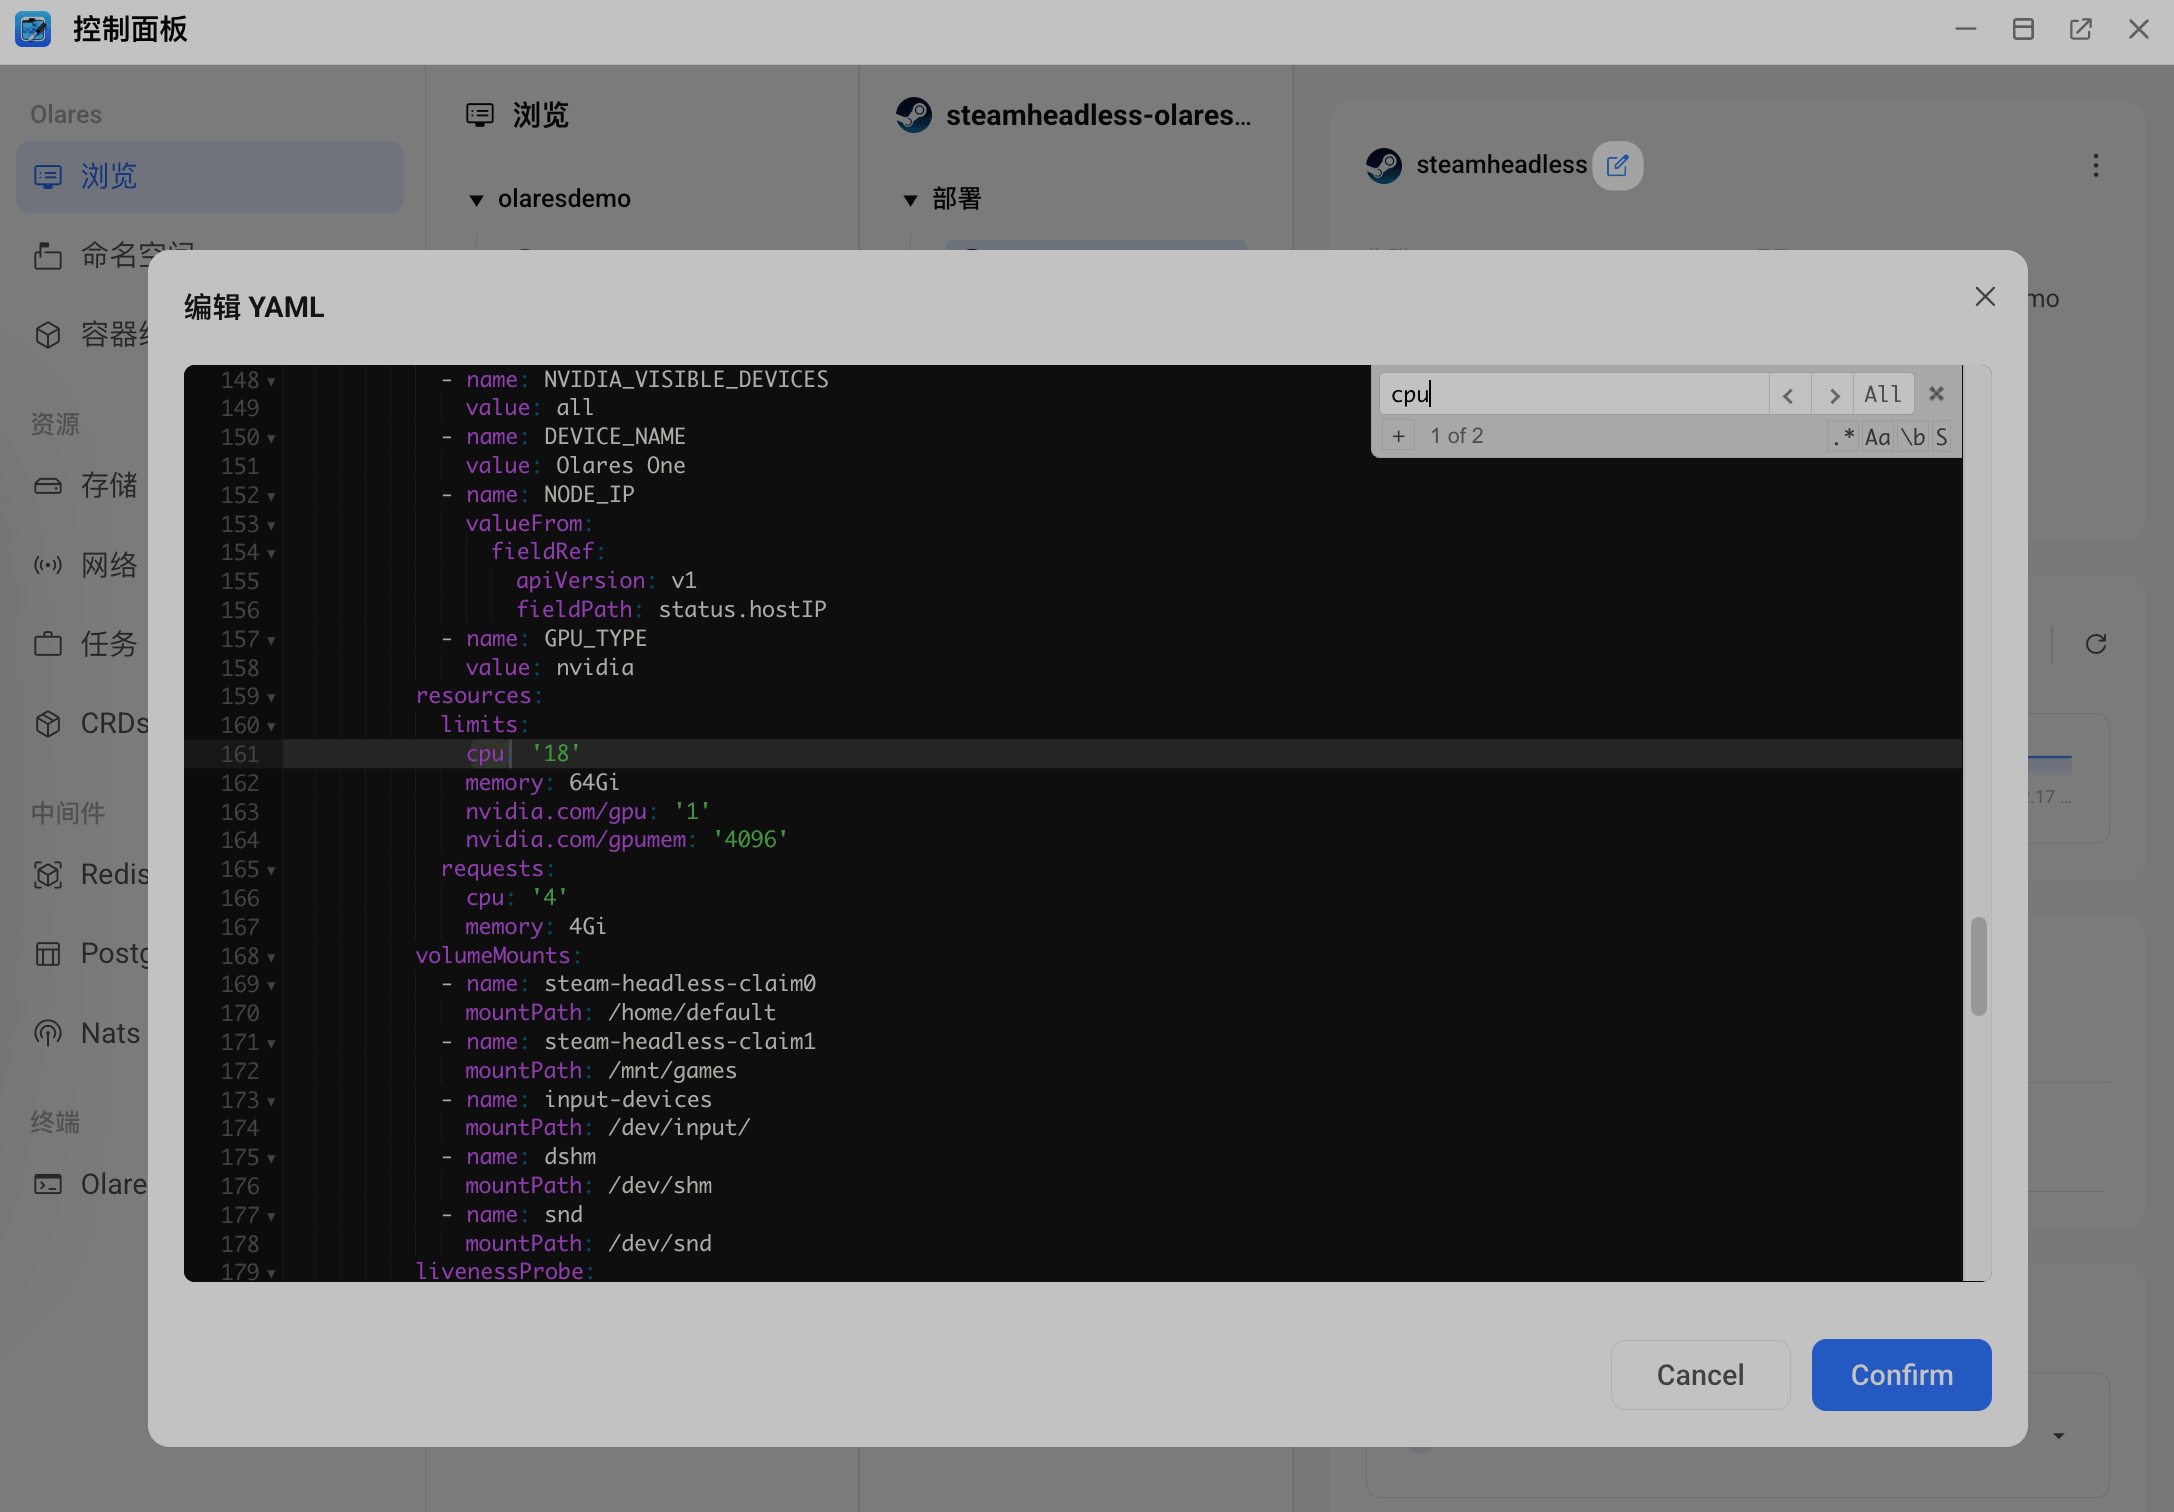Go to previous search match arrow
The image size is (2174, 1512).
pos(1788,395)
